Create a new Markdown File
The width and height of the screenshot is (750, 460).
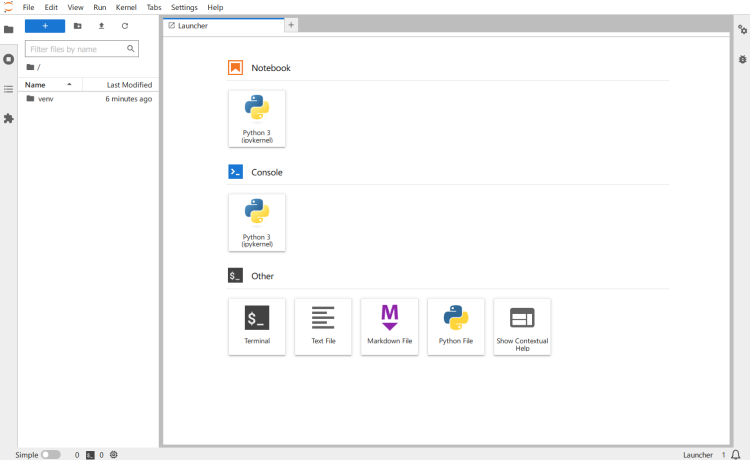(x=389, y=327)
